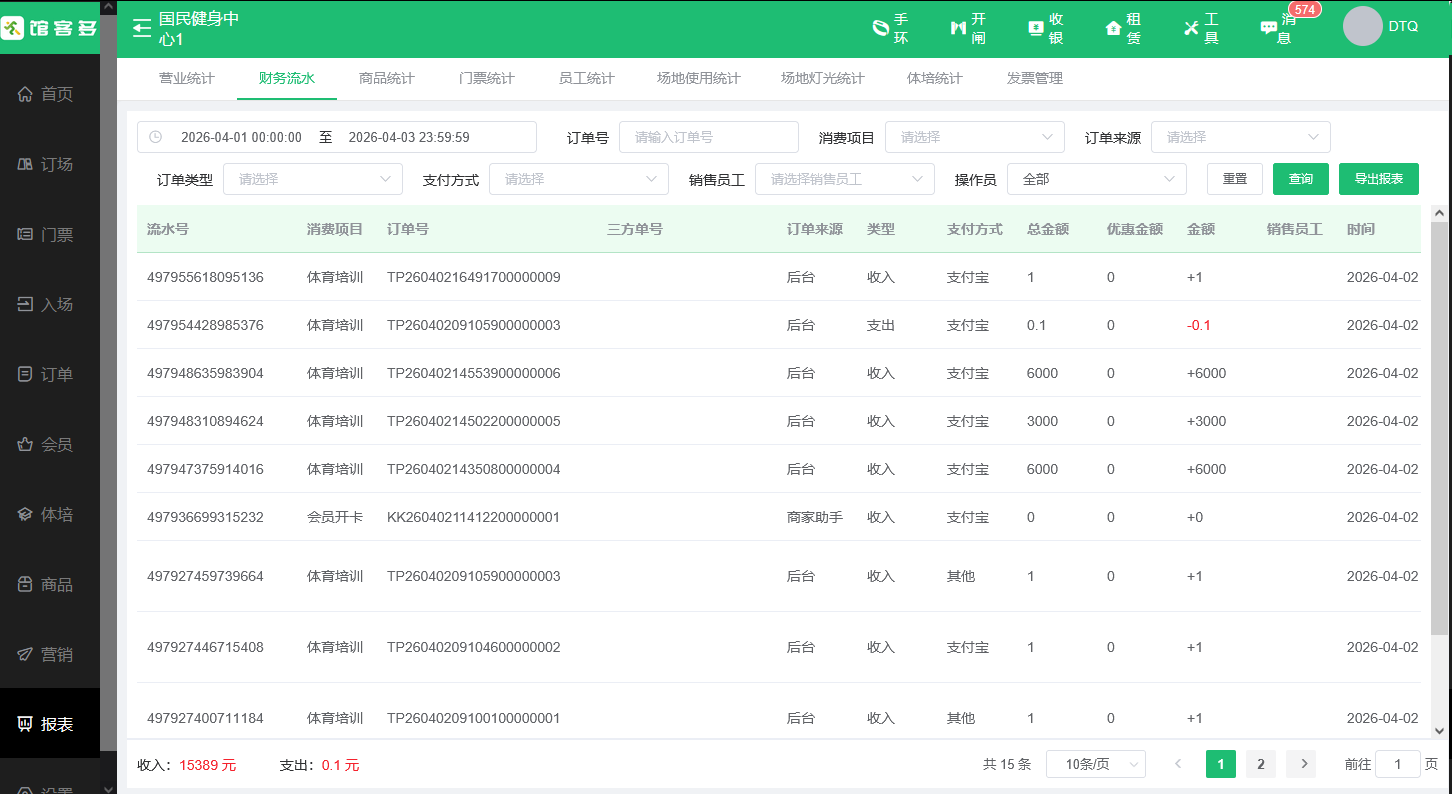
Task: Open the 发票管理 invoice management tab
Action: tap(1035, 77)
